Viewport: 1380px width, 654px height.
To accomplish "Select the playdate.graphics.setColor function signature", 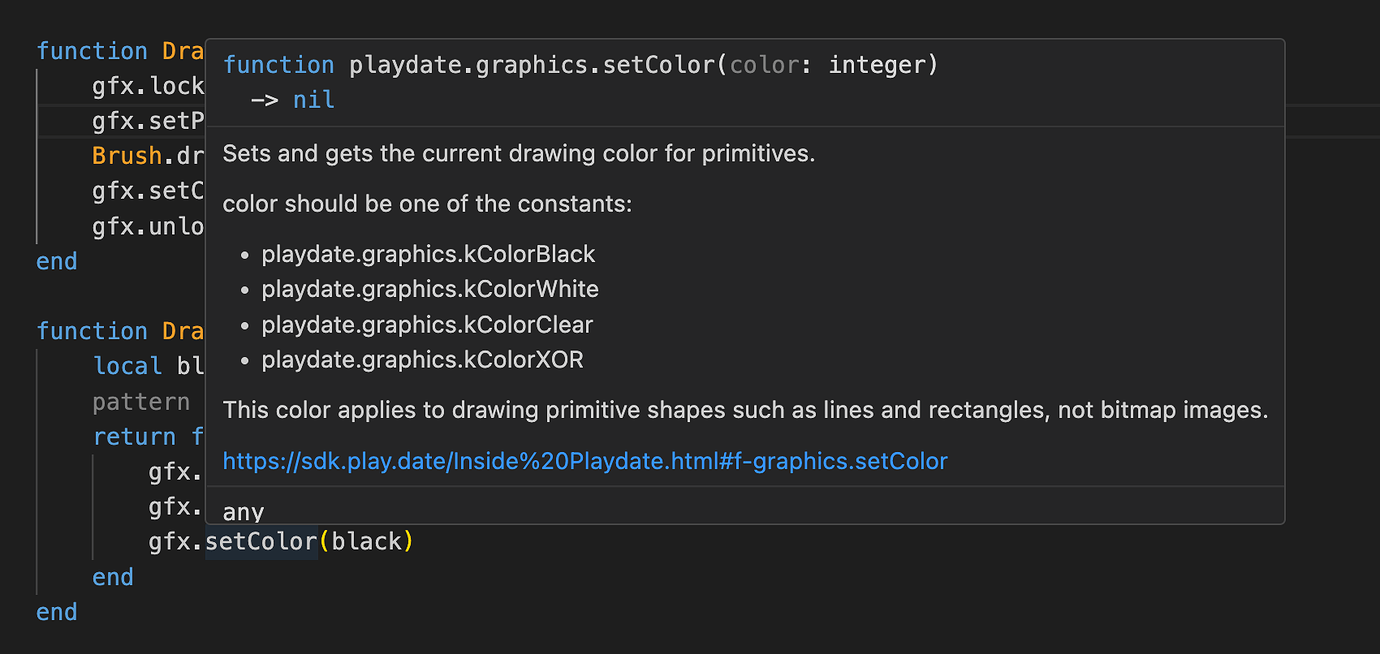I will pos(580,64).
